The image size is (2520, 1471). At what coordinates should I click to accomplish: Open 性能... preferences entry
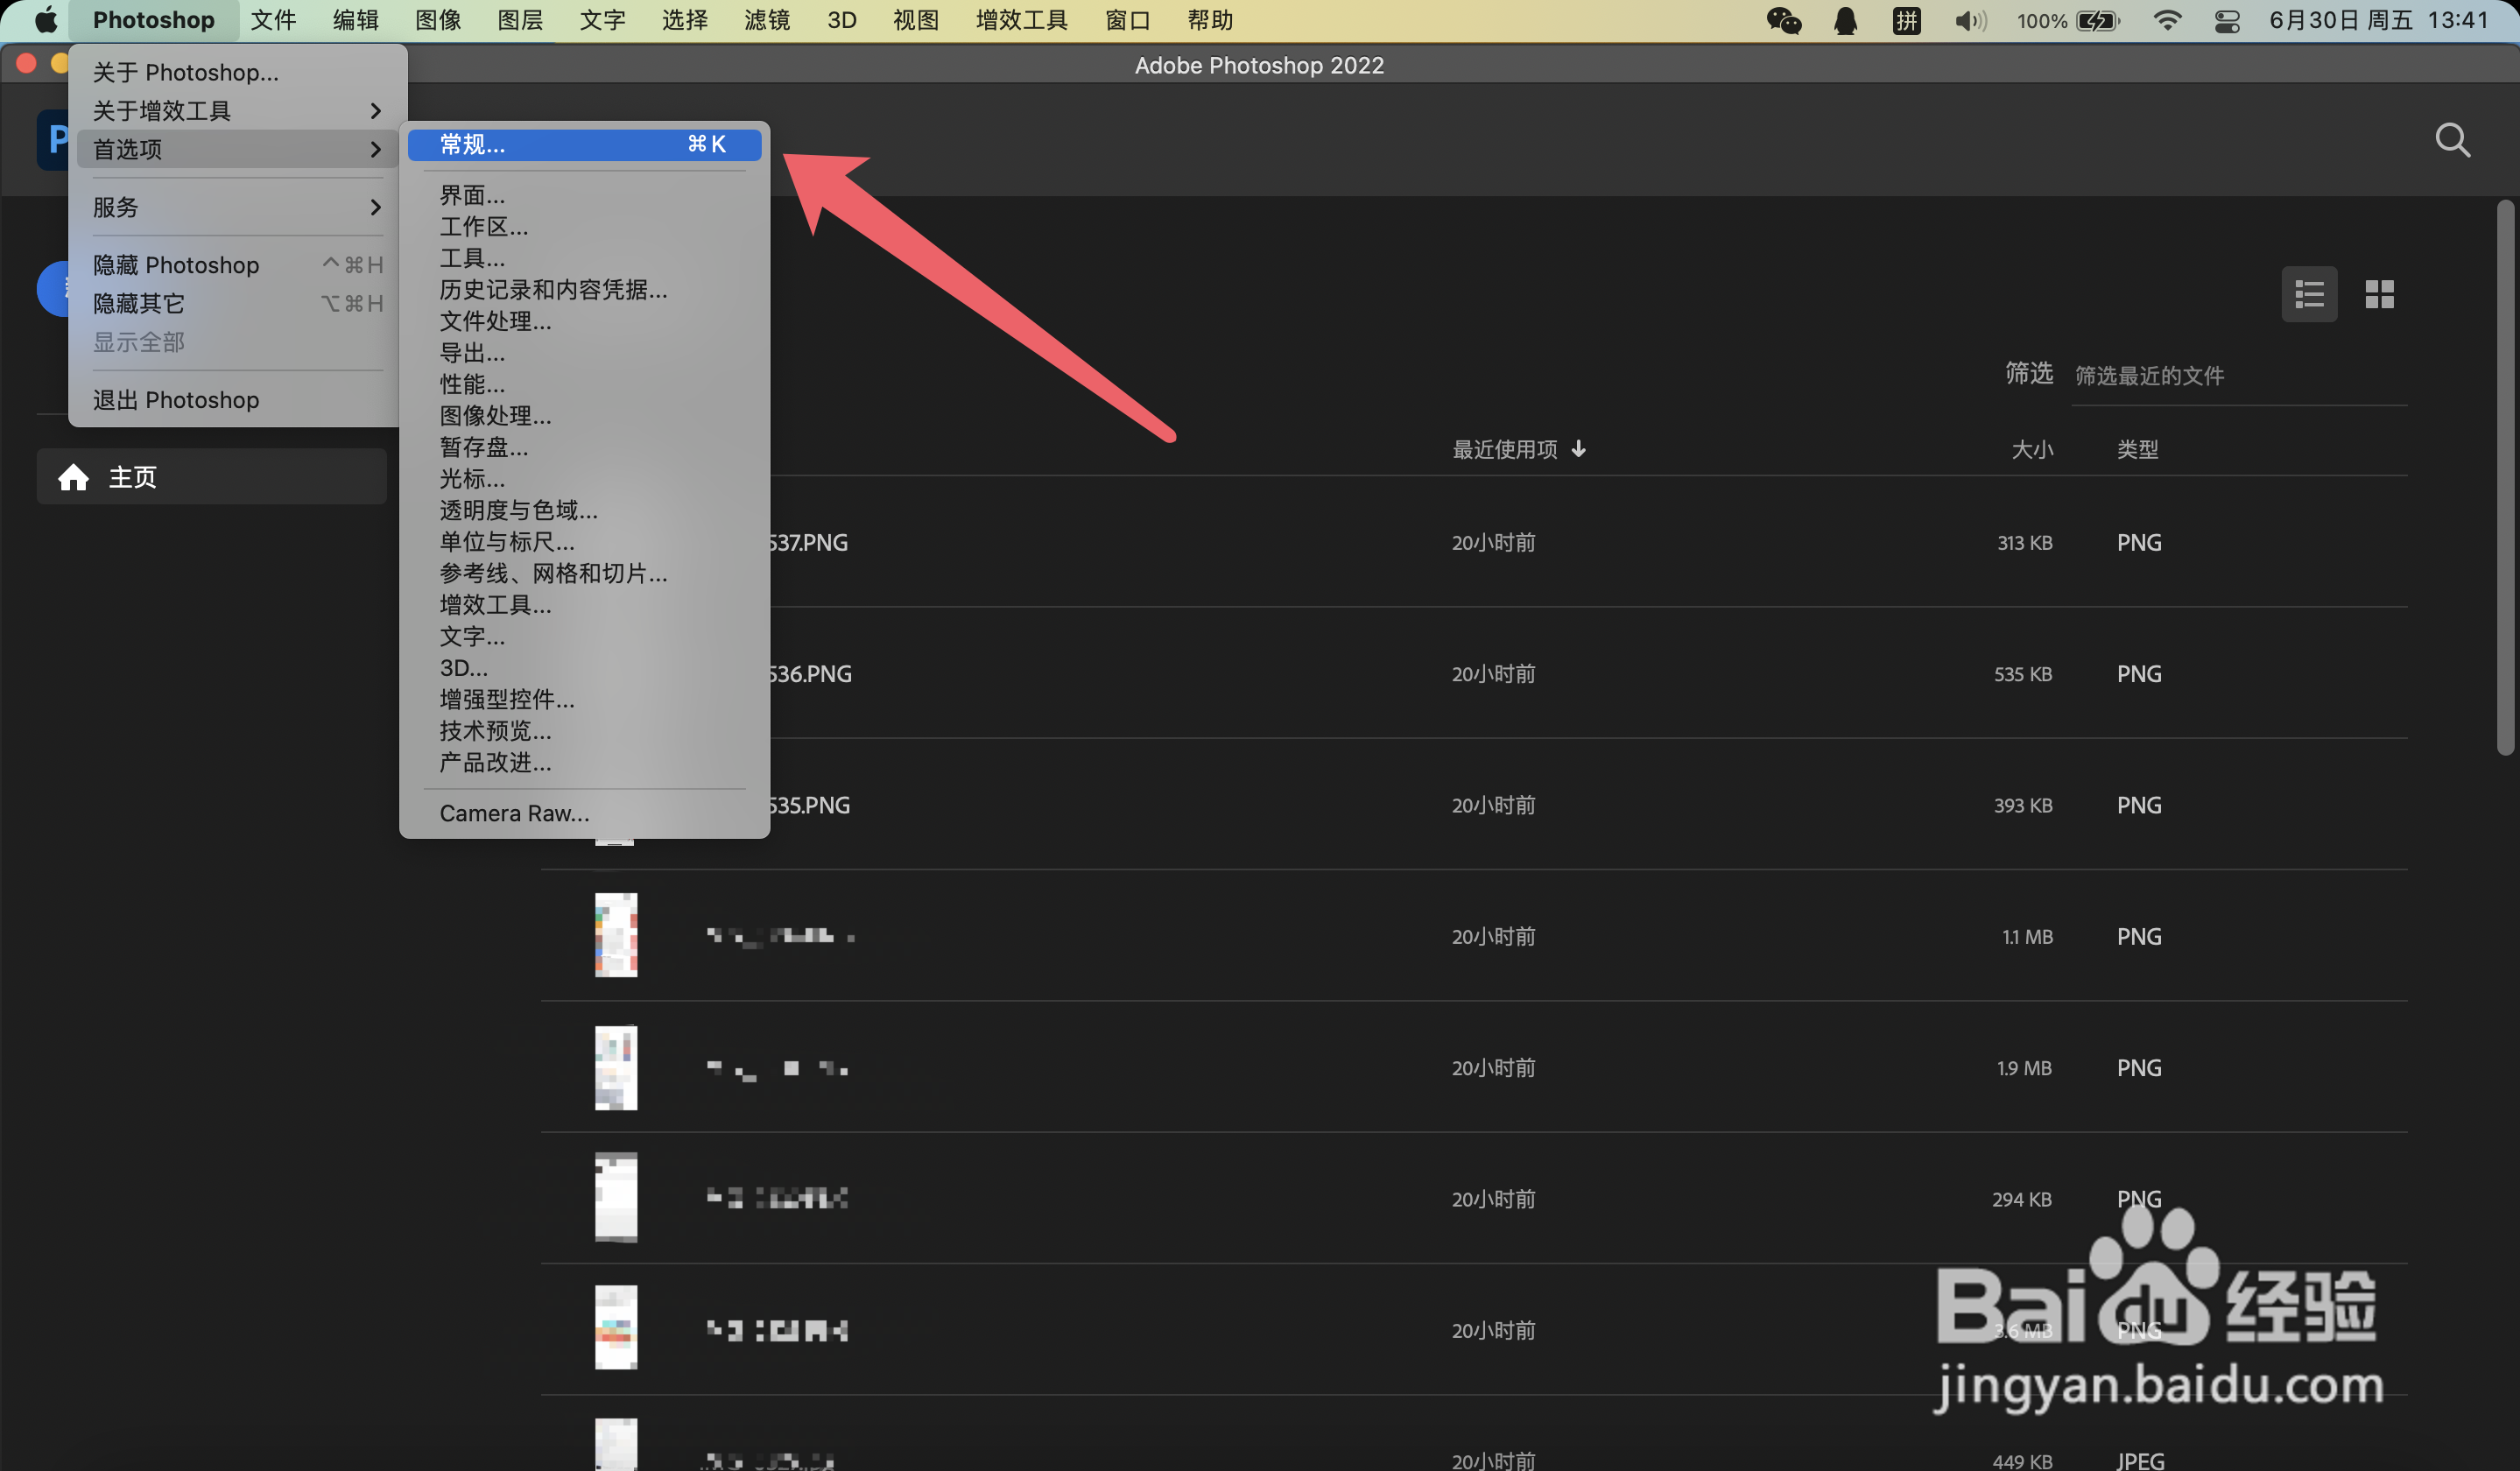(472, 384)
